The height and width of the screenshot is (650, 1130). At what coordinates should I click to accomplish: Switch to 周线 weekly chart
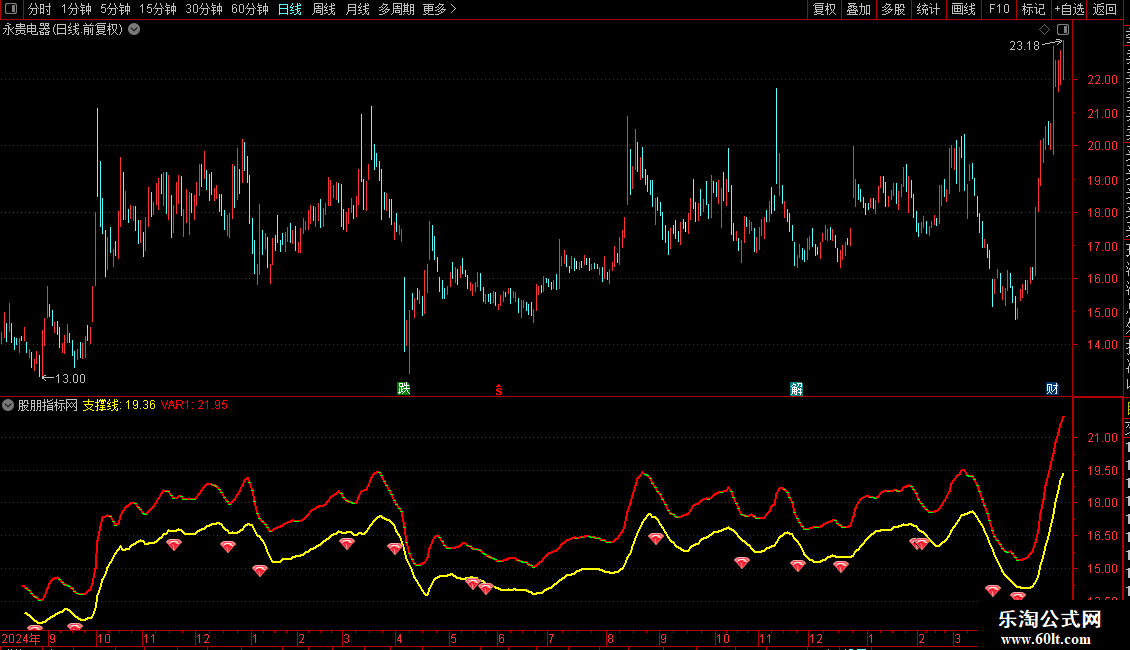click(324, 9)
